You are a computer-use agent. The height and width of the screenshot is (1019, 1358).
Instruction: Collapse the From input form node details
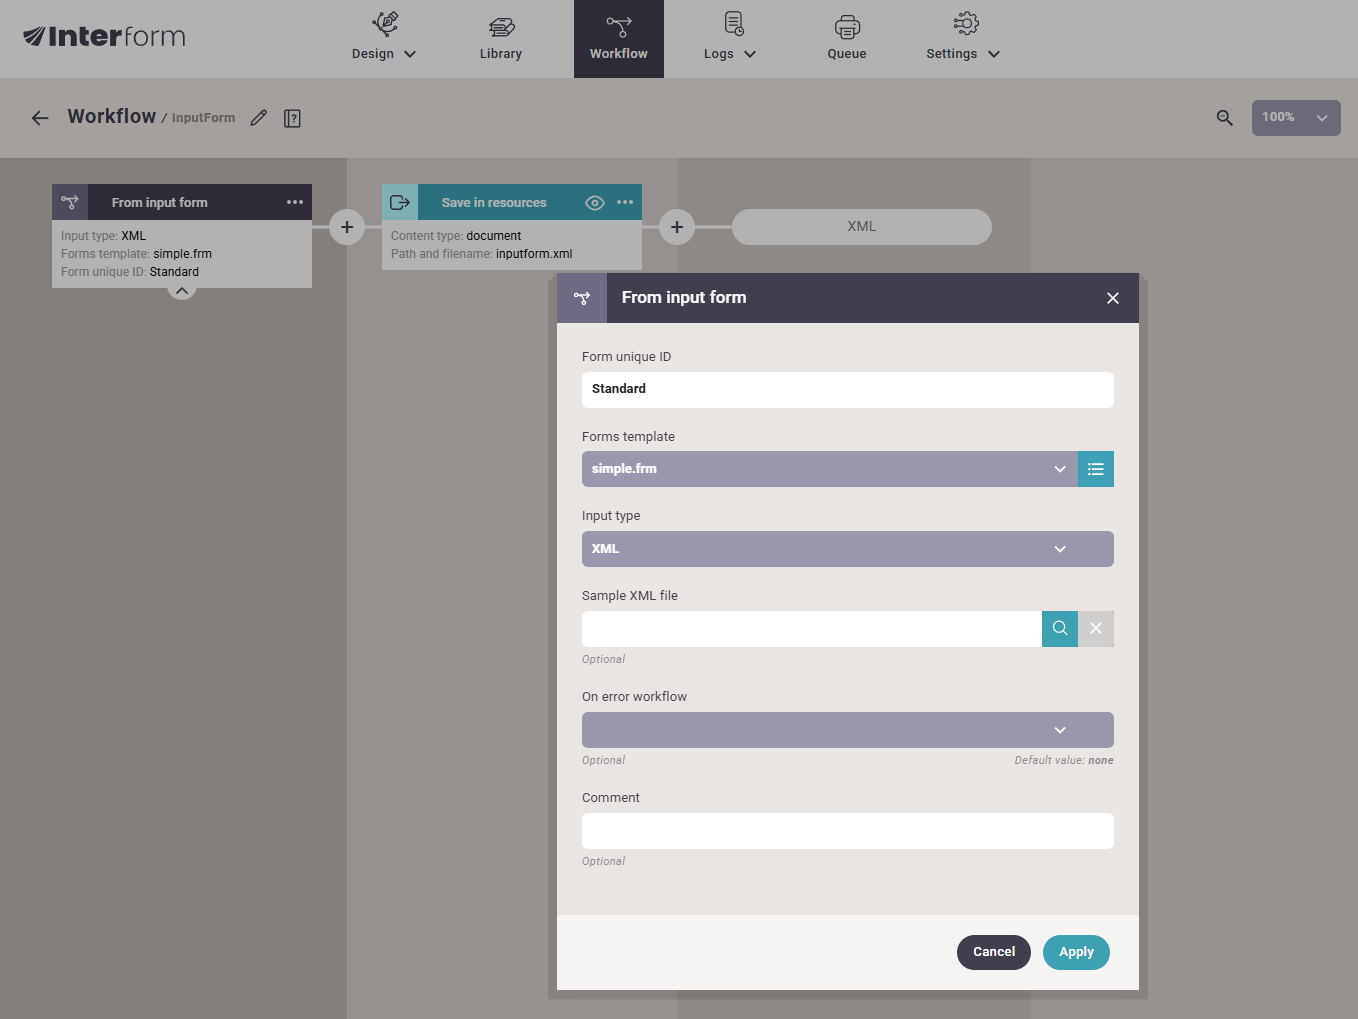pyautogui.click(x=182, y=291)
